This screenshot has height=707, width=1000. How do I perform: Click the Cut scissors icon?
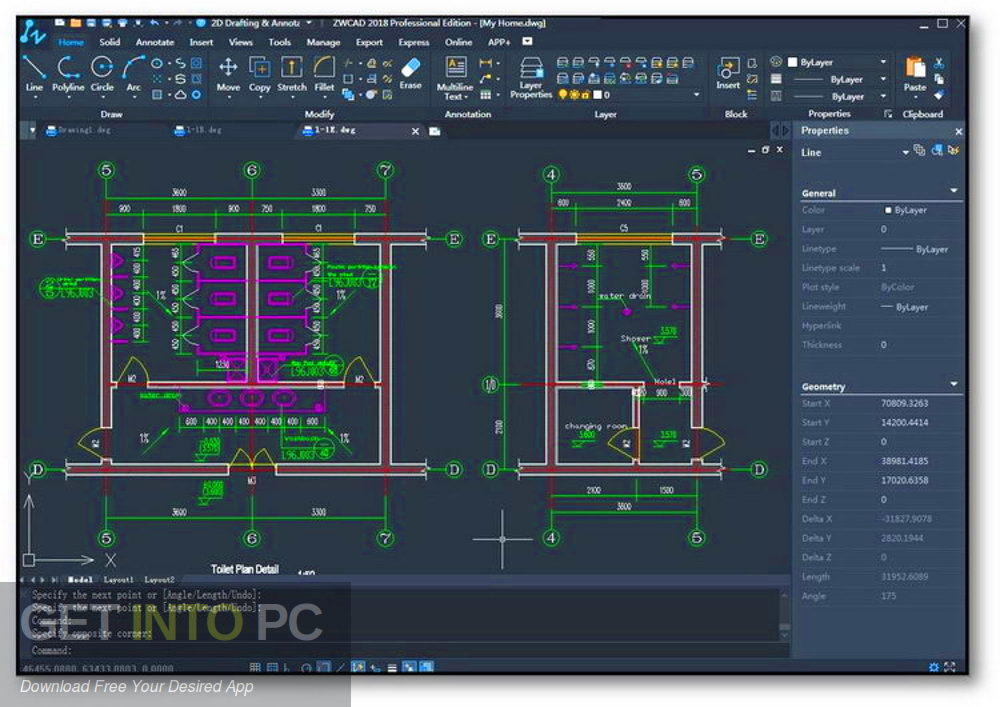point(939,62)
